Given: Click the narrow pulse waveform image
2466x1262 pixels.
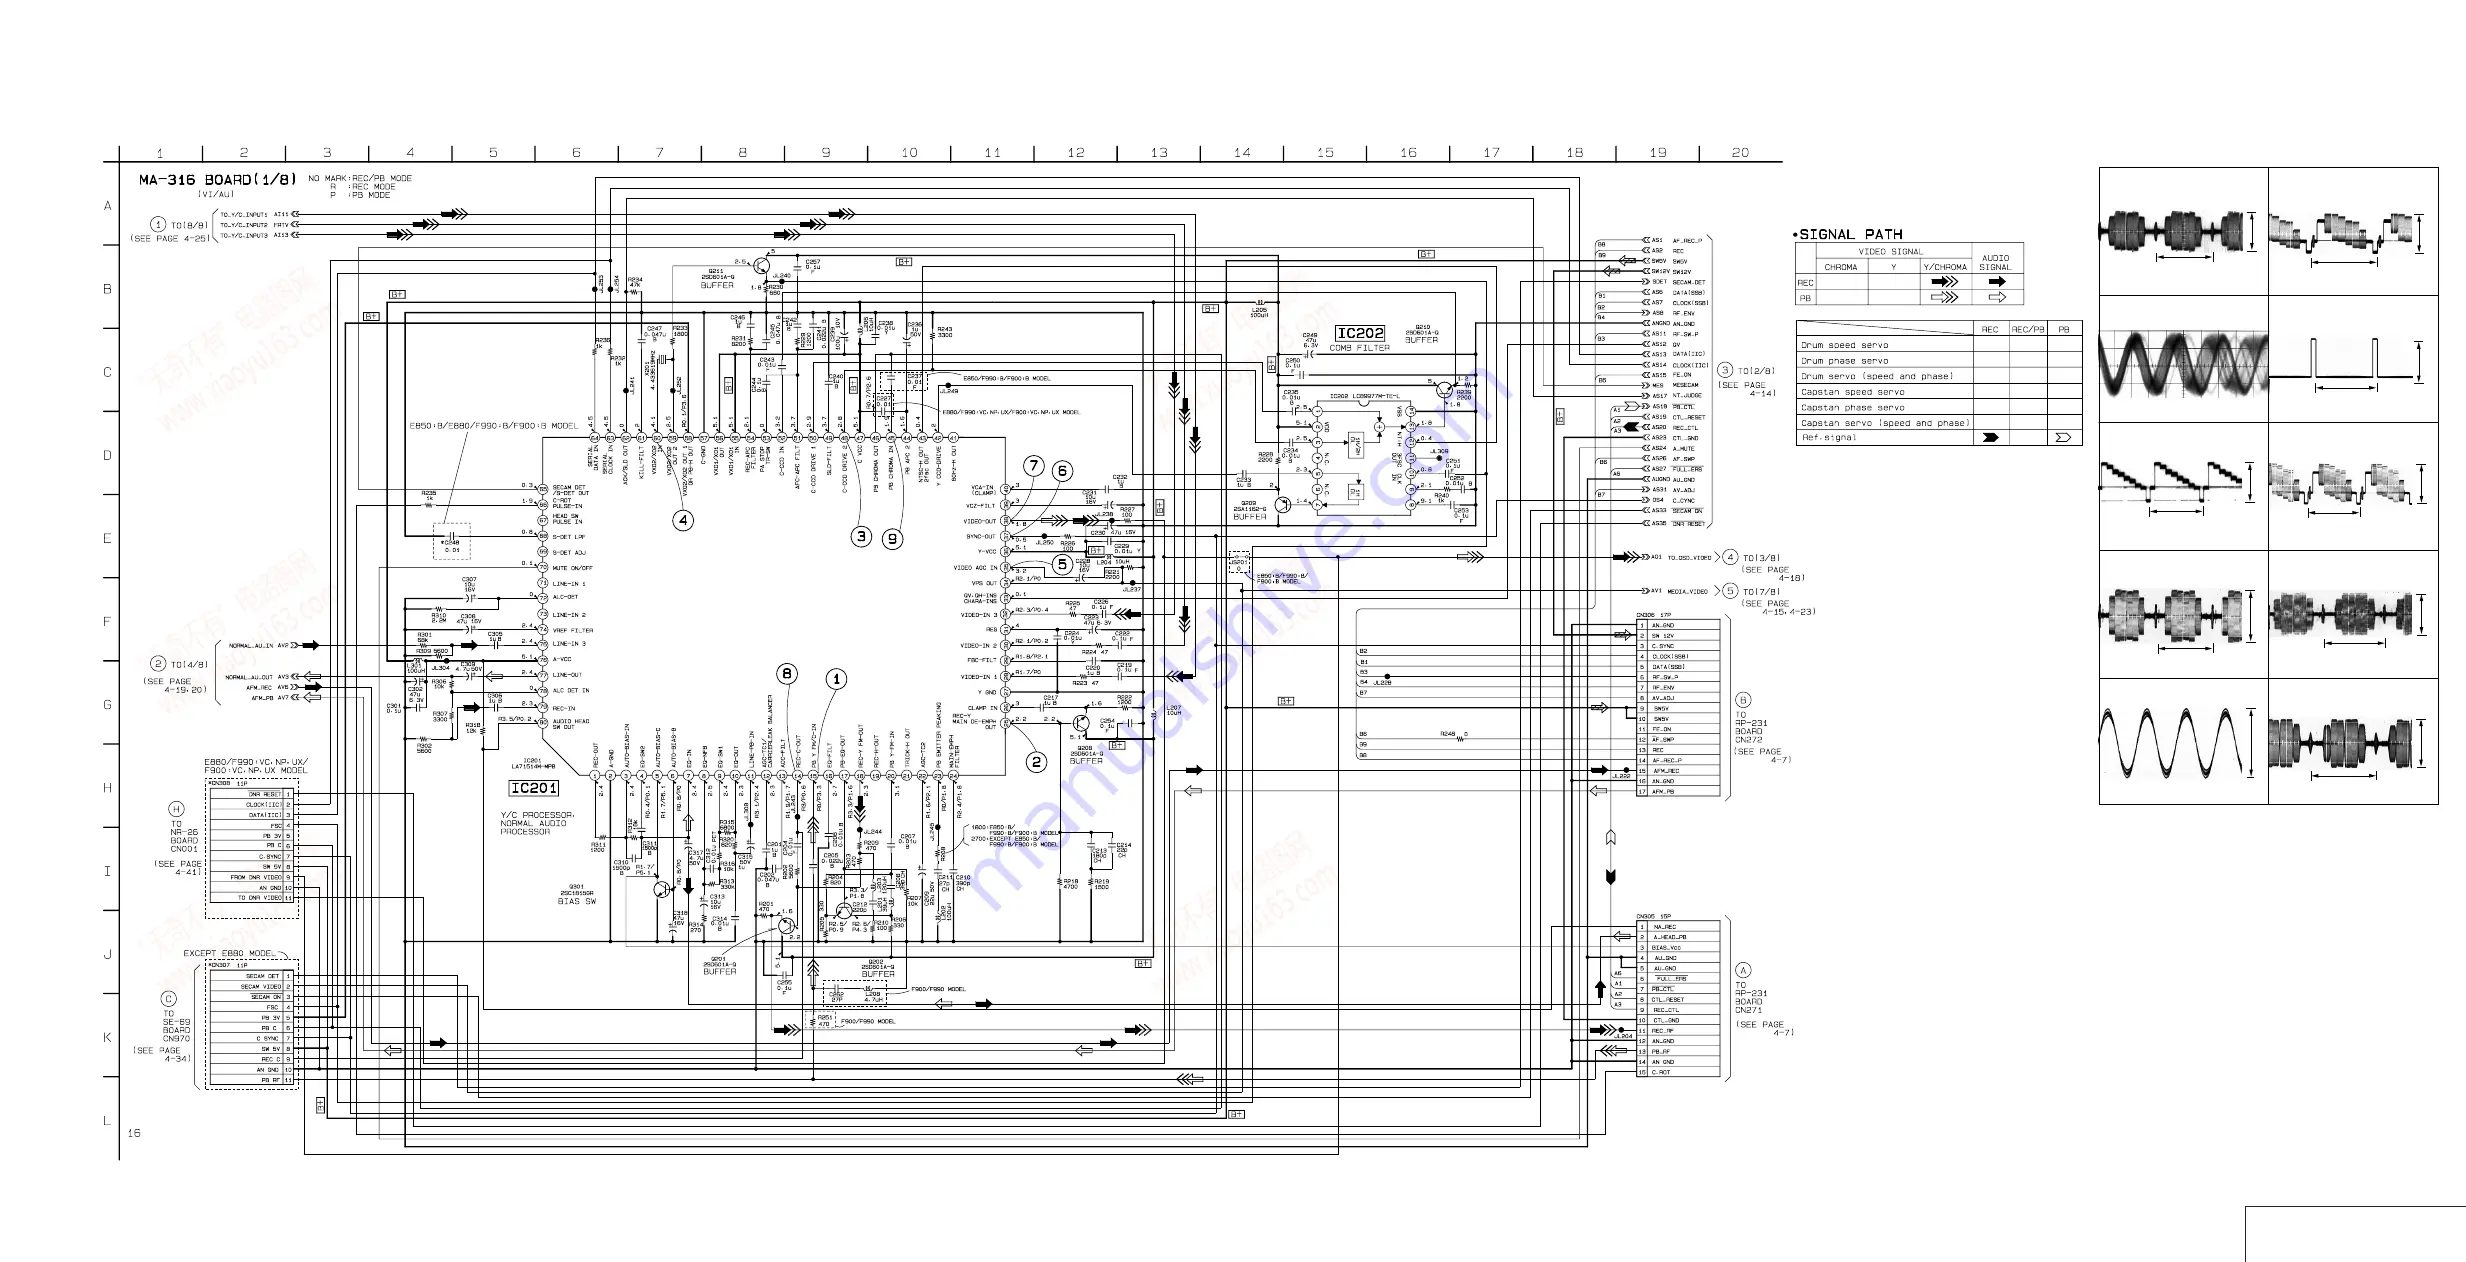Looking at the screenshot, I should click(2343, 359).
